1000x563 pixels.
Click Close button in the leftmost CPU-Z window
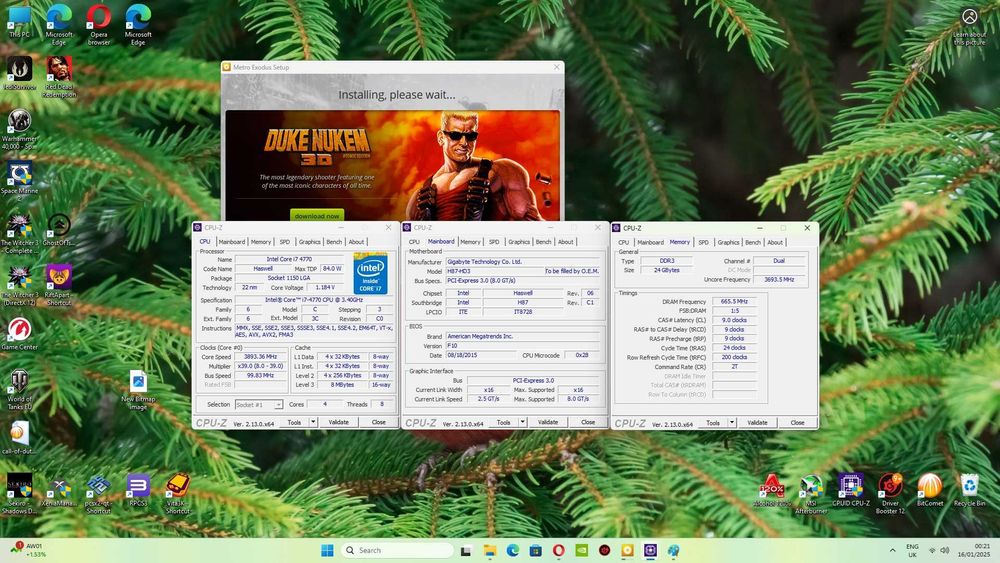click(379, 422)
